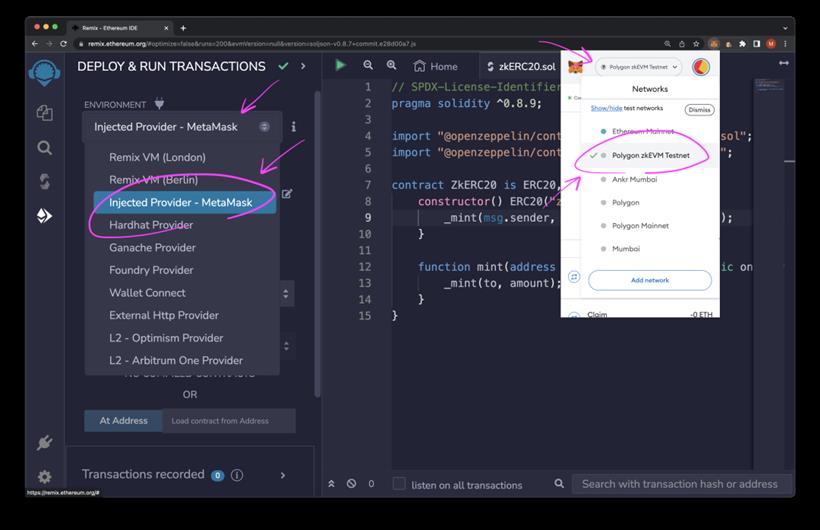Select Injected Provider - MetaMask option
820x530 pixels.
[185, 202]
